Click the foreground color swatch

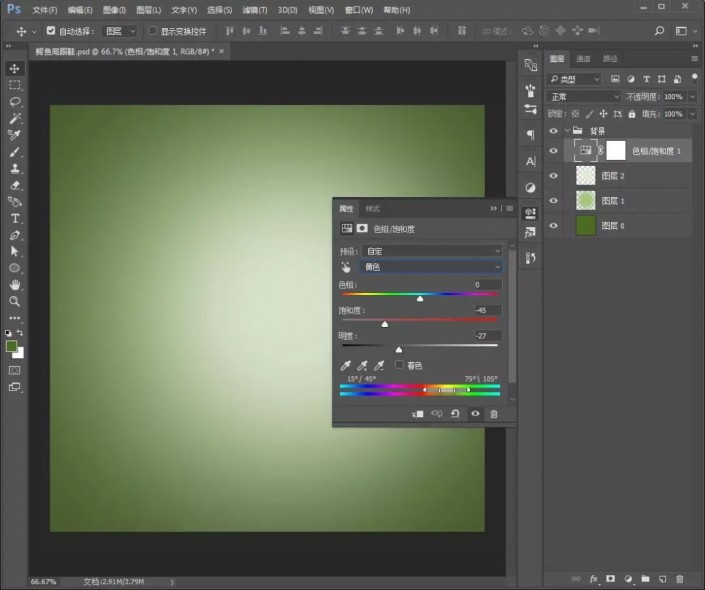pos(11,346)
